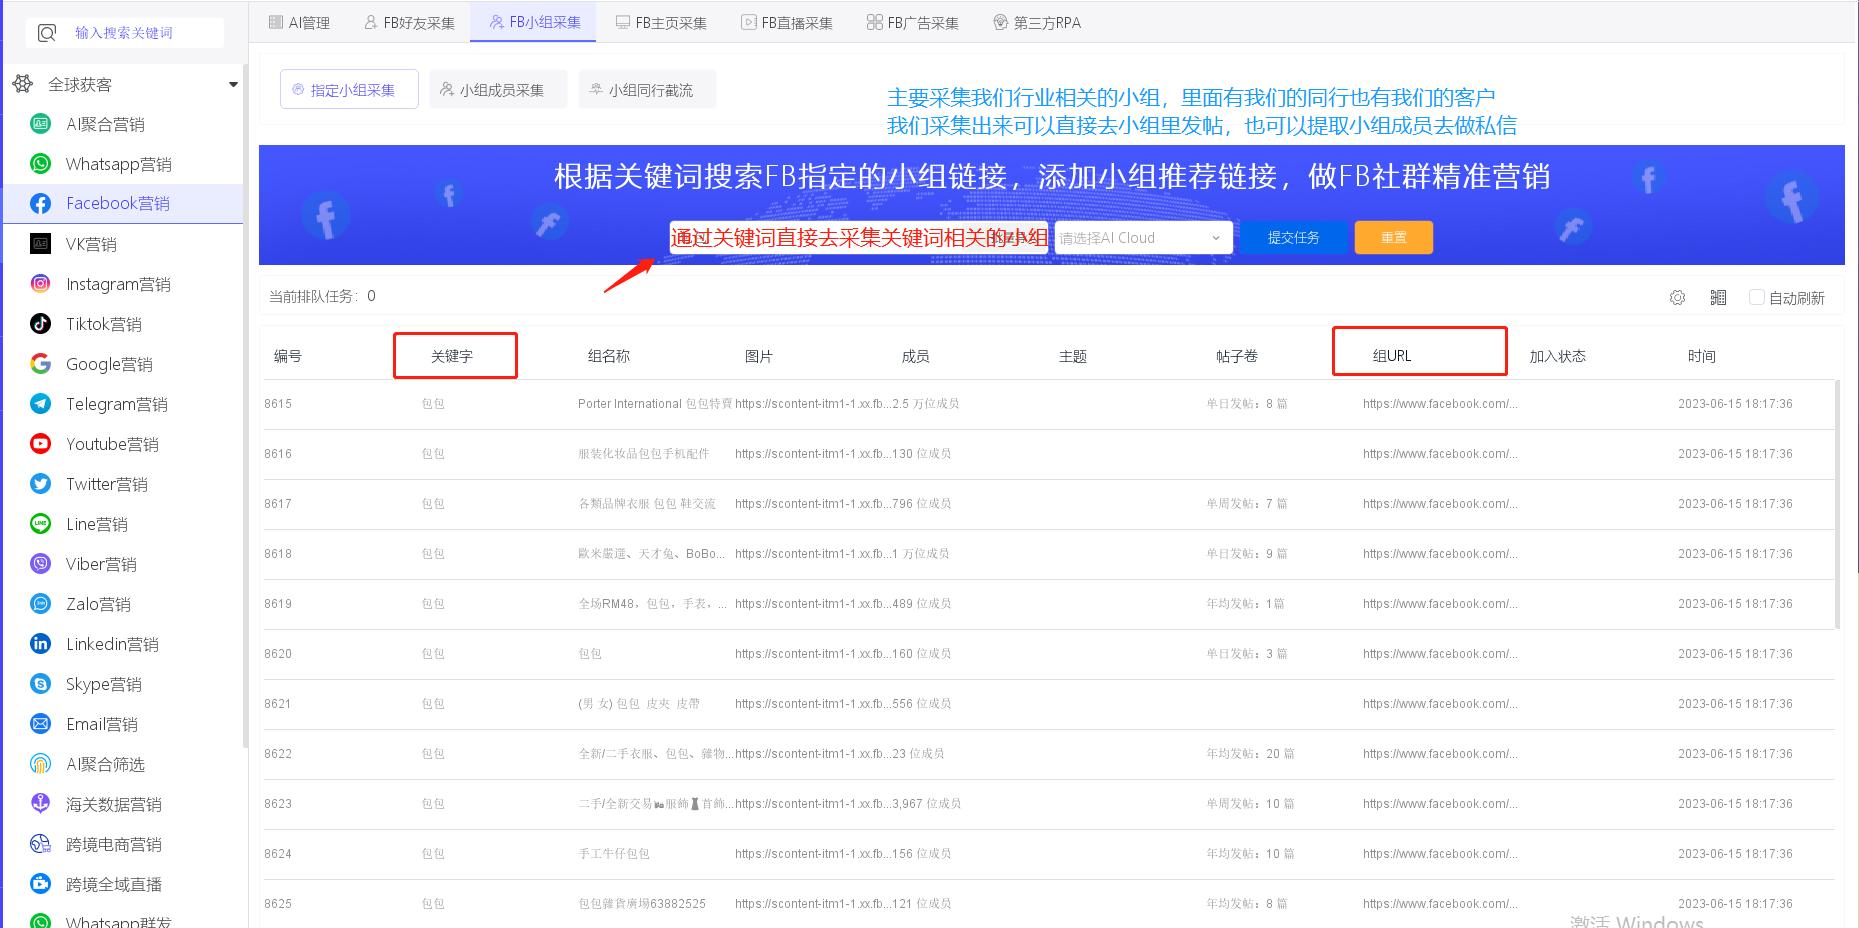Open the column display icon next to settings
1859x928 pixels.
click(x=1719, y=297)
